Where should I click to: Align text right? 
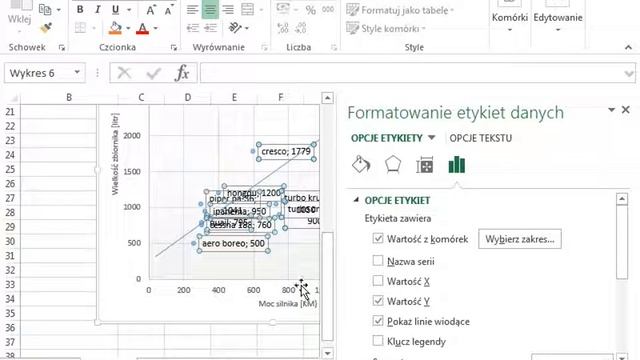(x=228, y=9)
